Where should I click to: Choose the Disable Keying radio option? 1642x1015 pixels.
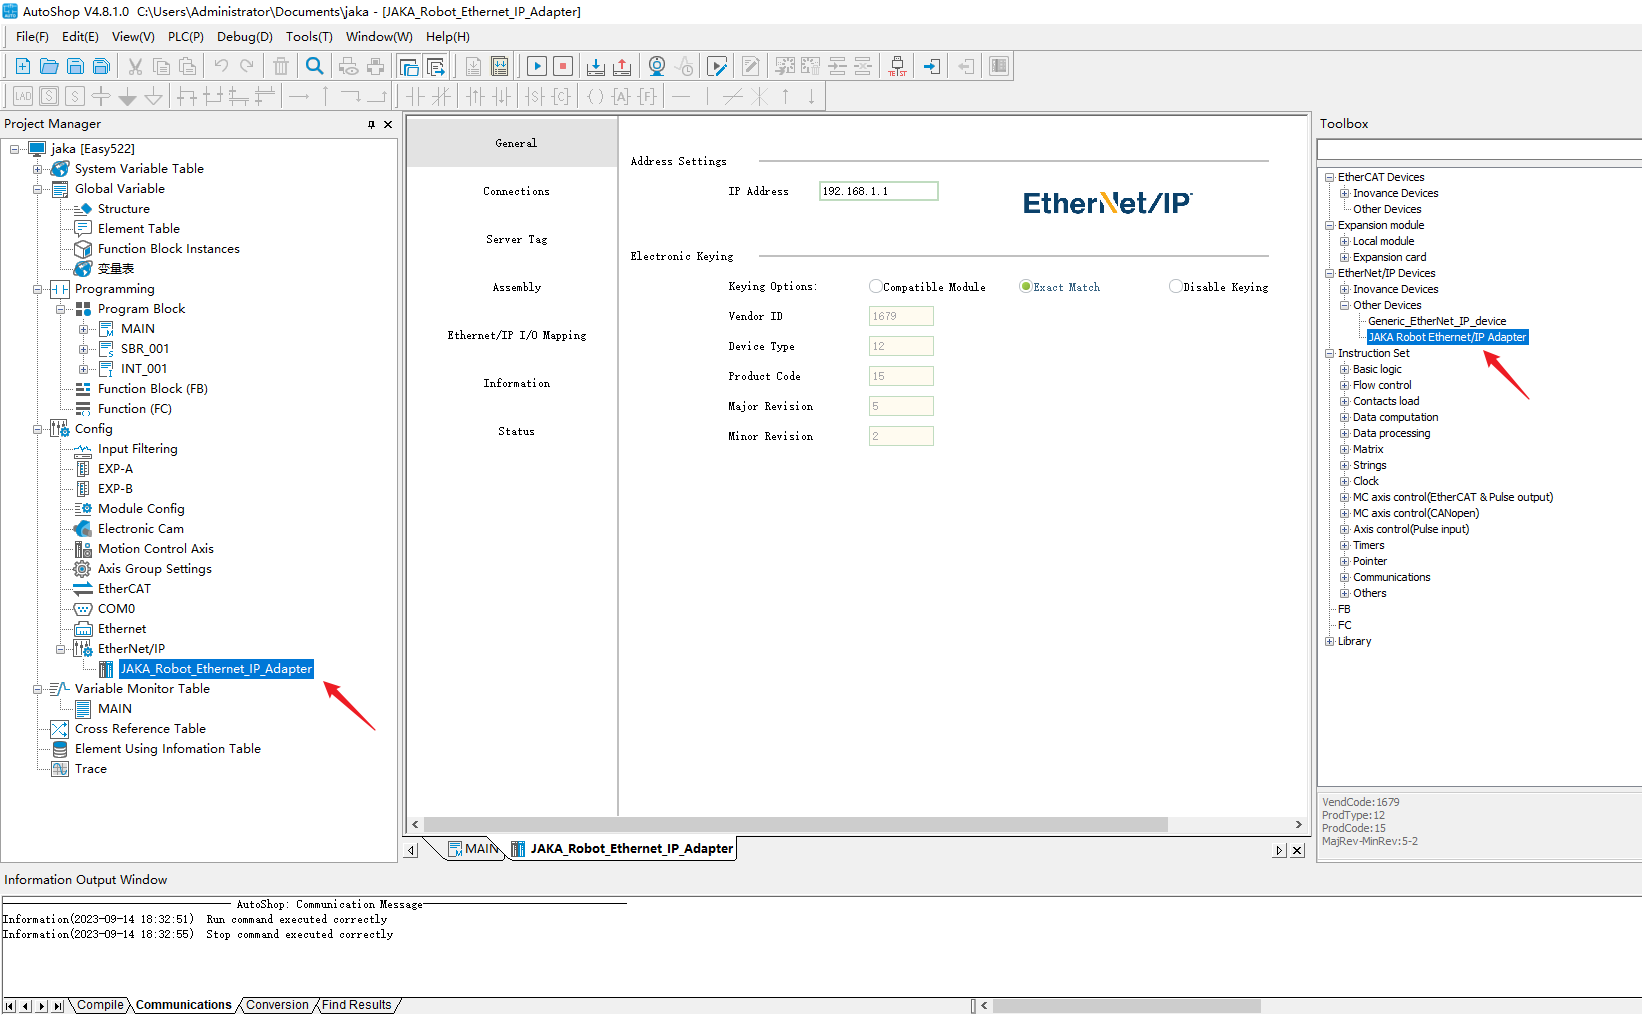click(x=1176, y=287)
